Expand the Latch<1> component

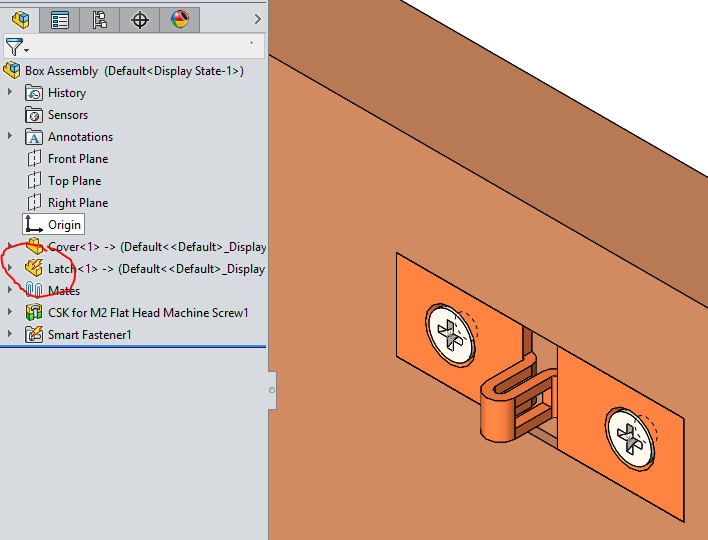click(x=10, y=268)
